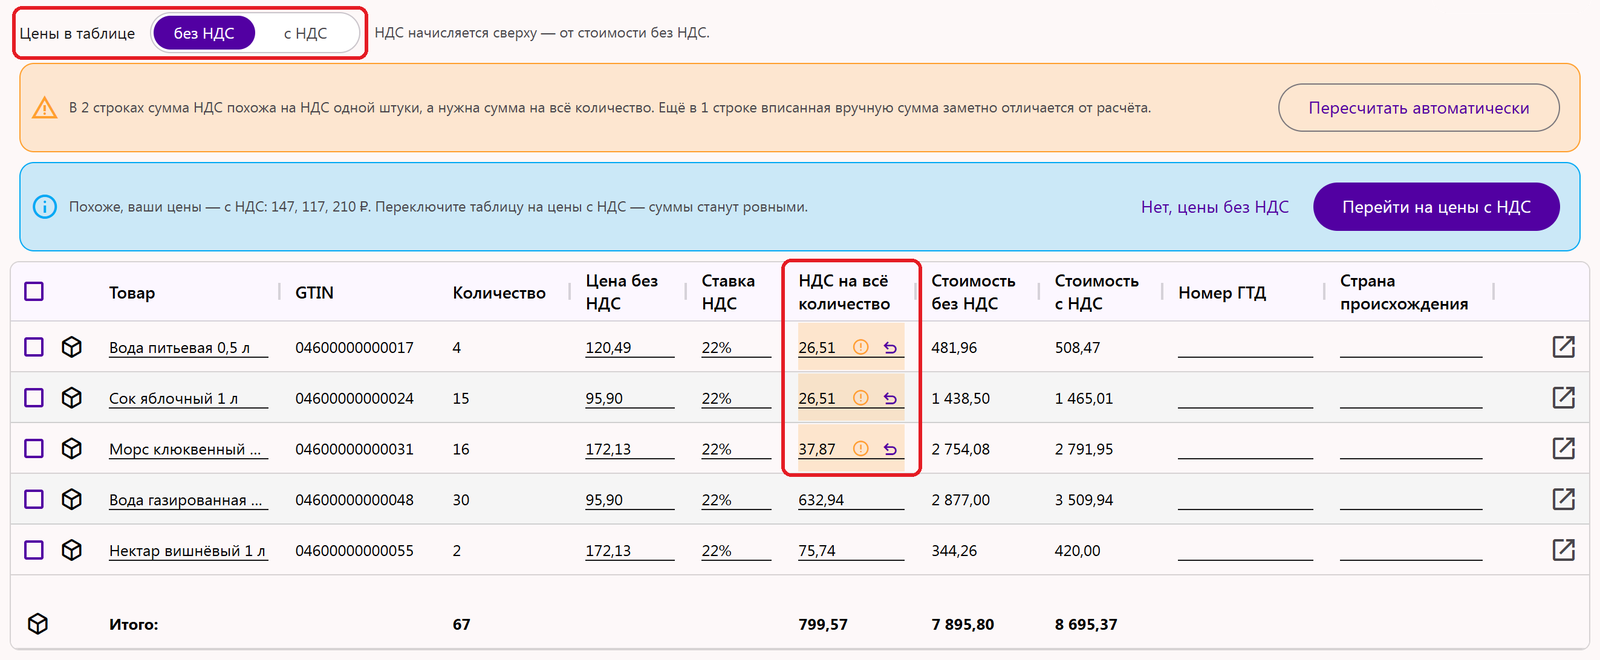Switch table prices to «с НДС»

[x=305, y=33]
